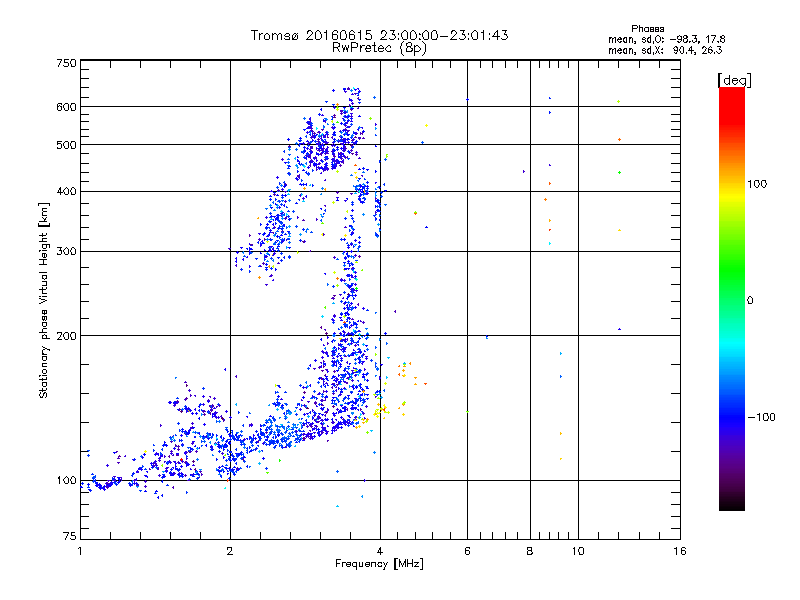Viewport: 800px width, 600px height.
Task: Click the x-axis label '10'
Action: coord(578,551)
